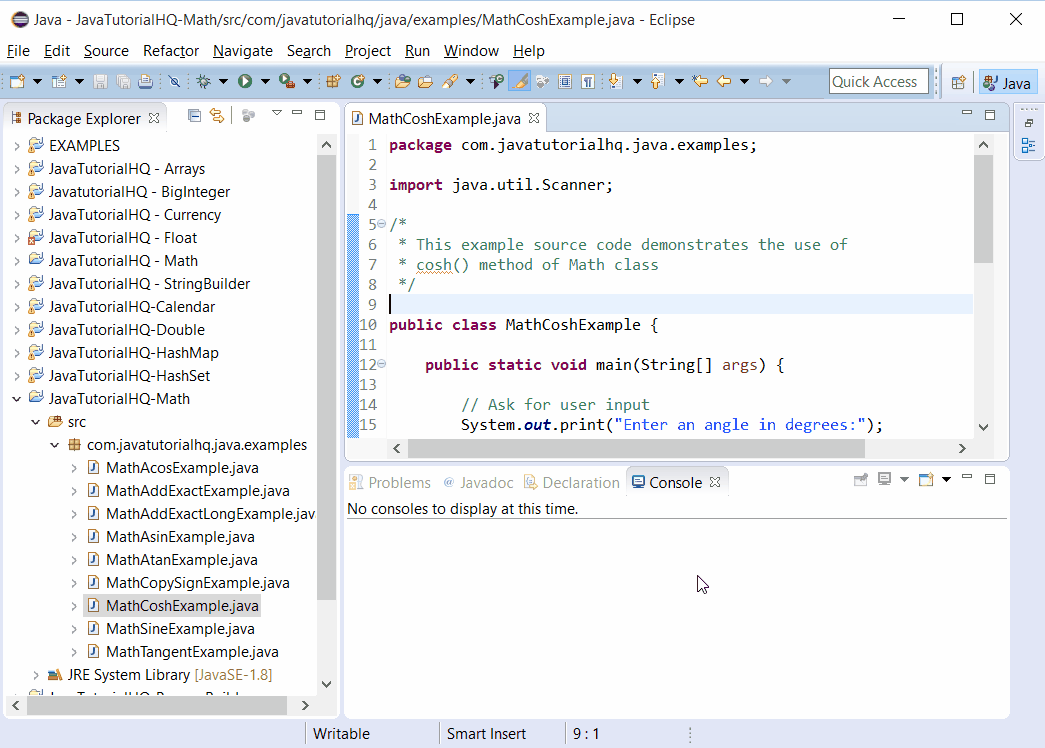Expand the JRE System Library node
This screenshot has height=748, width=1045.
[36, 675]
